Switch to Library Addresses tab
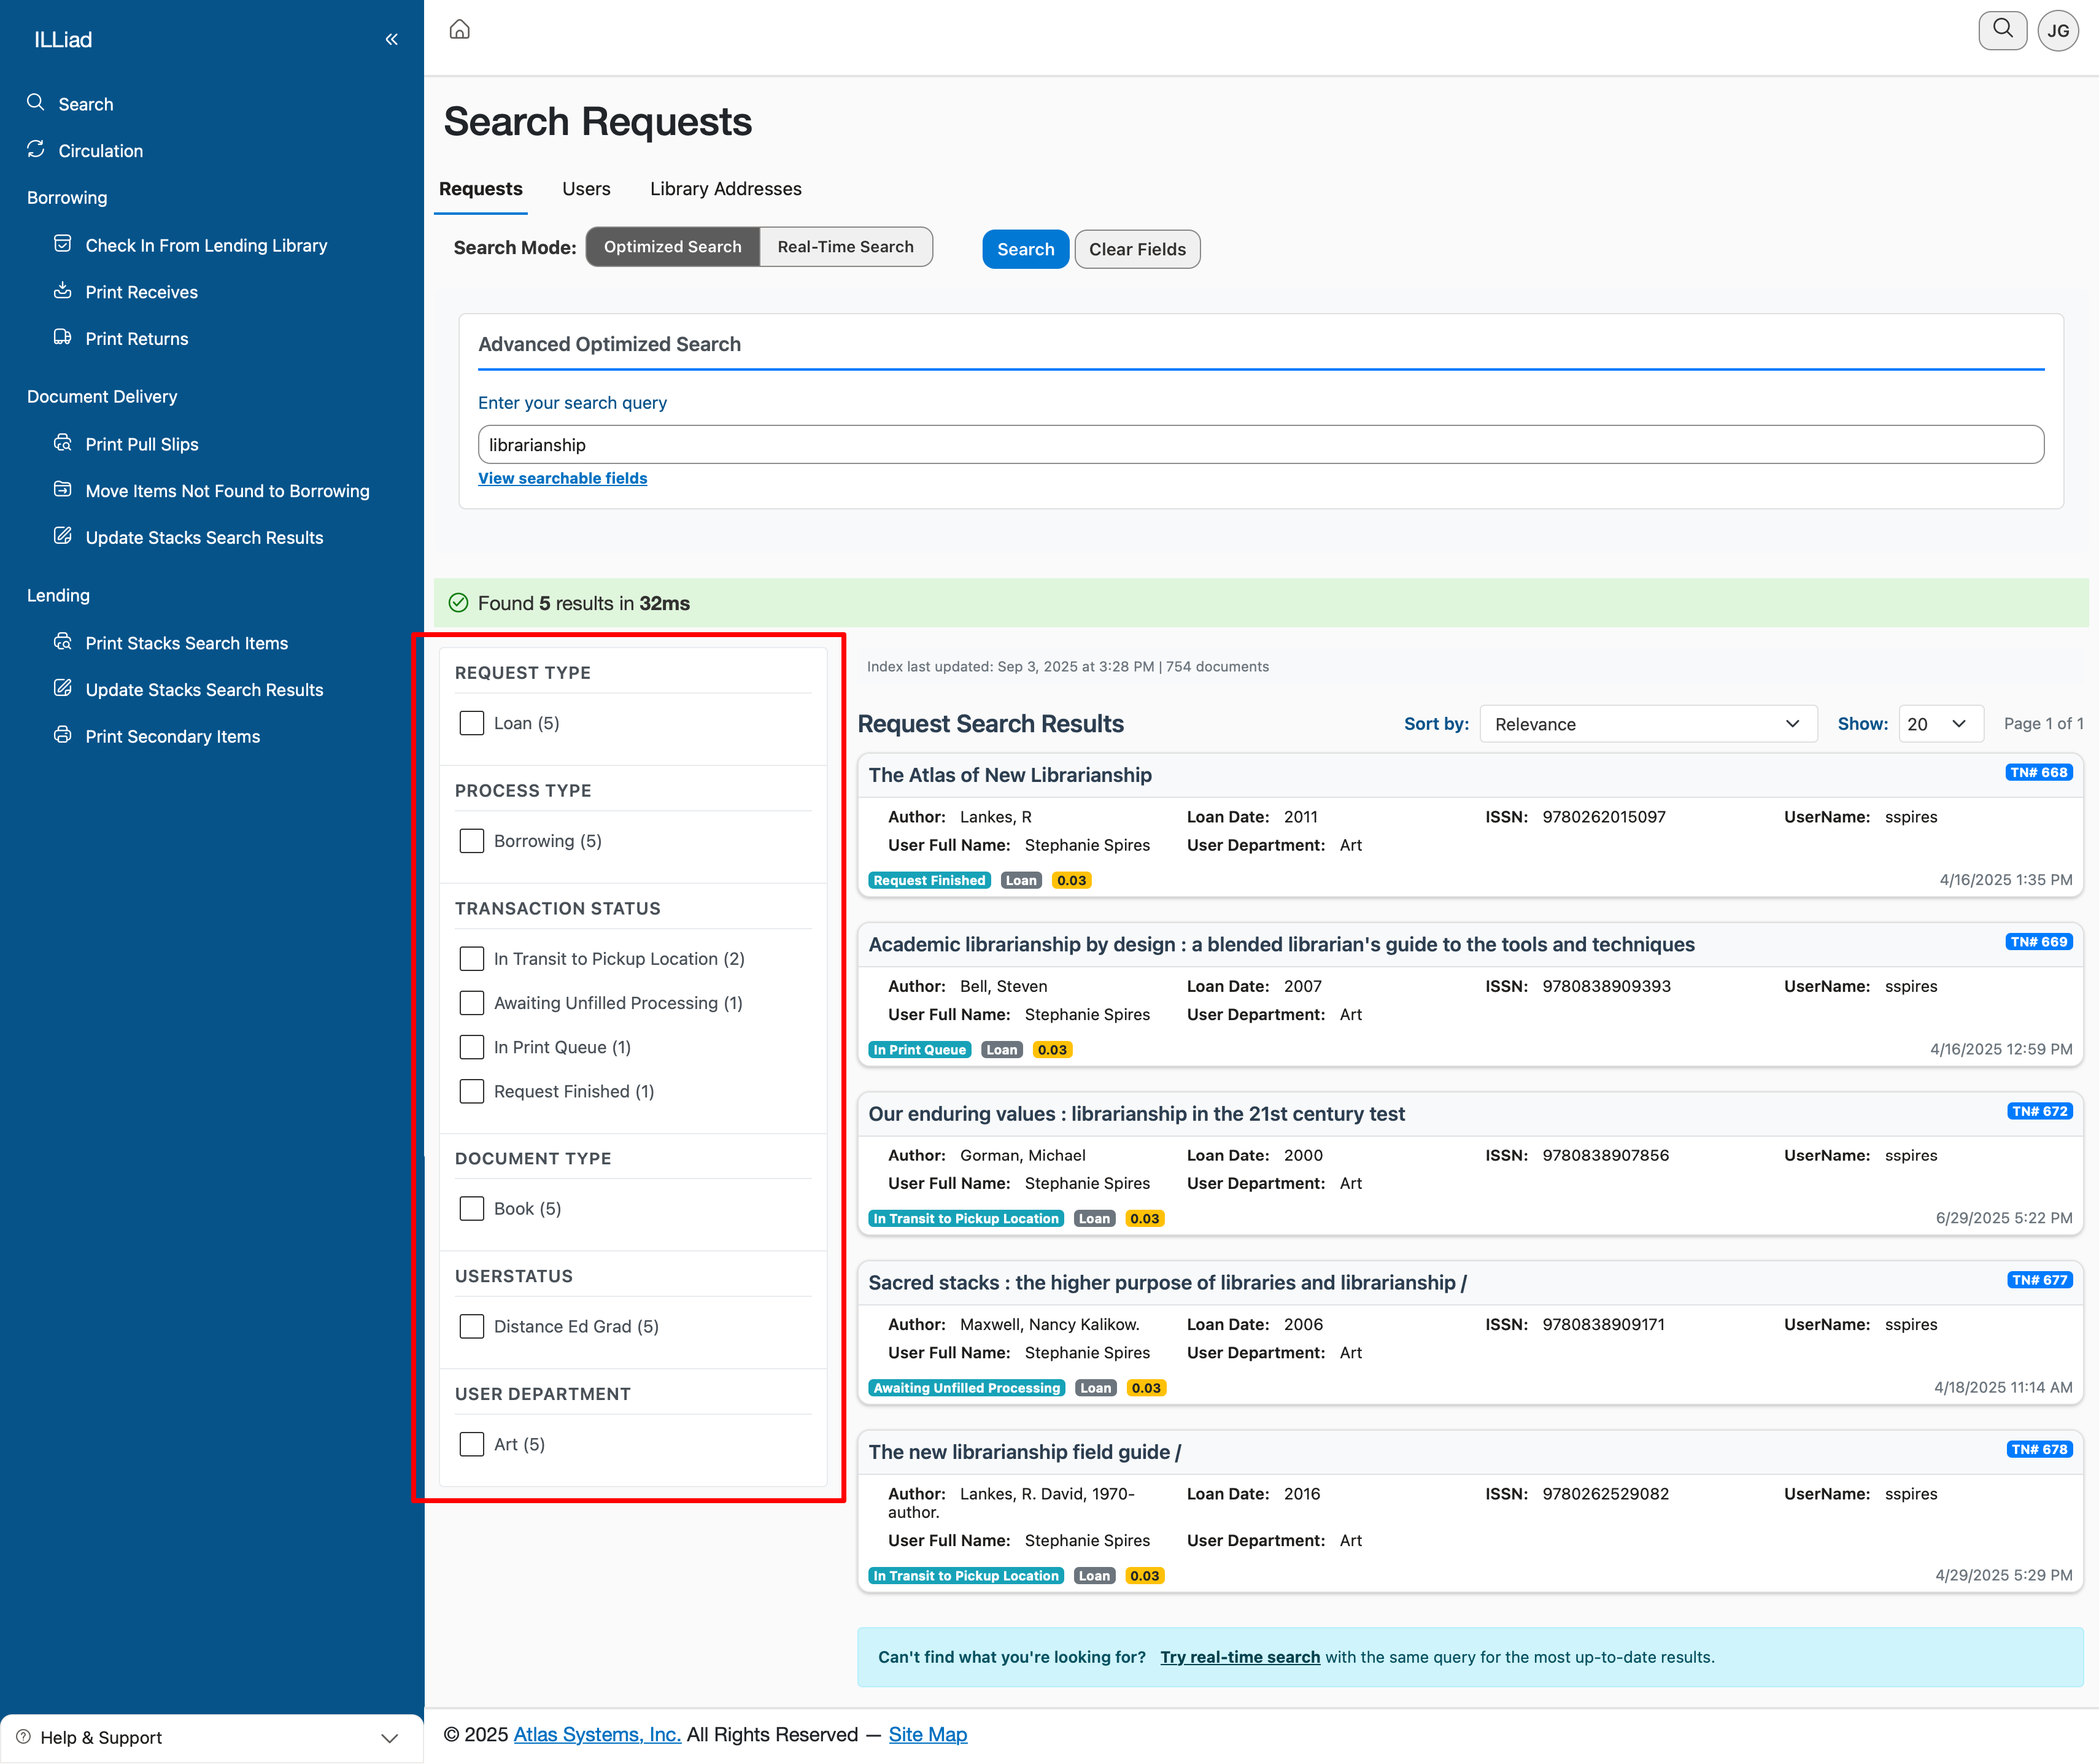The image size is (2099, 1764). 725,189
